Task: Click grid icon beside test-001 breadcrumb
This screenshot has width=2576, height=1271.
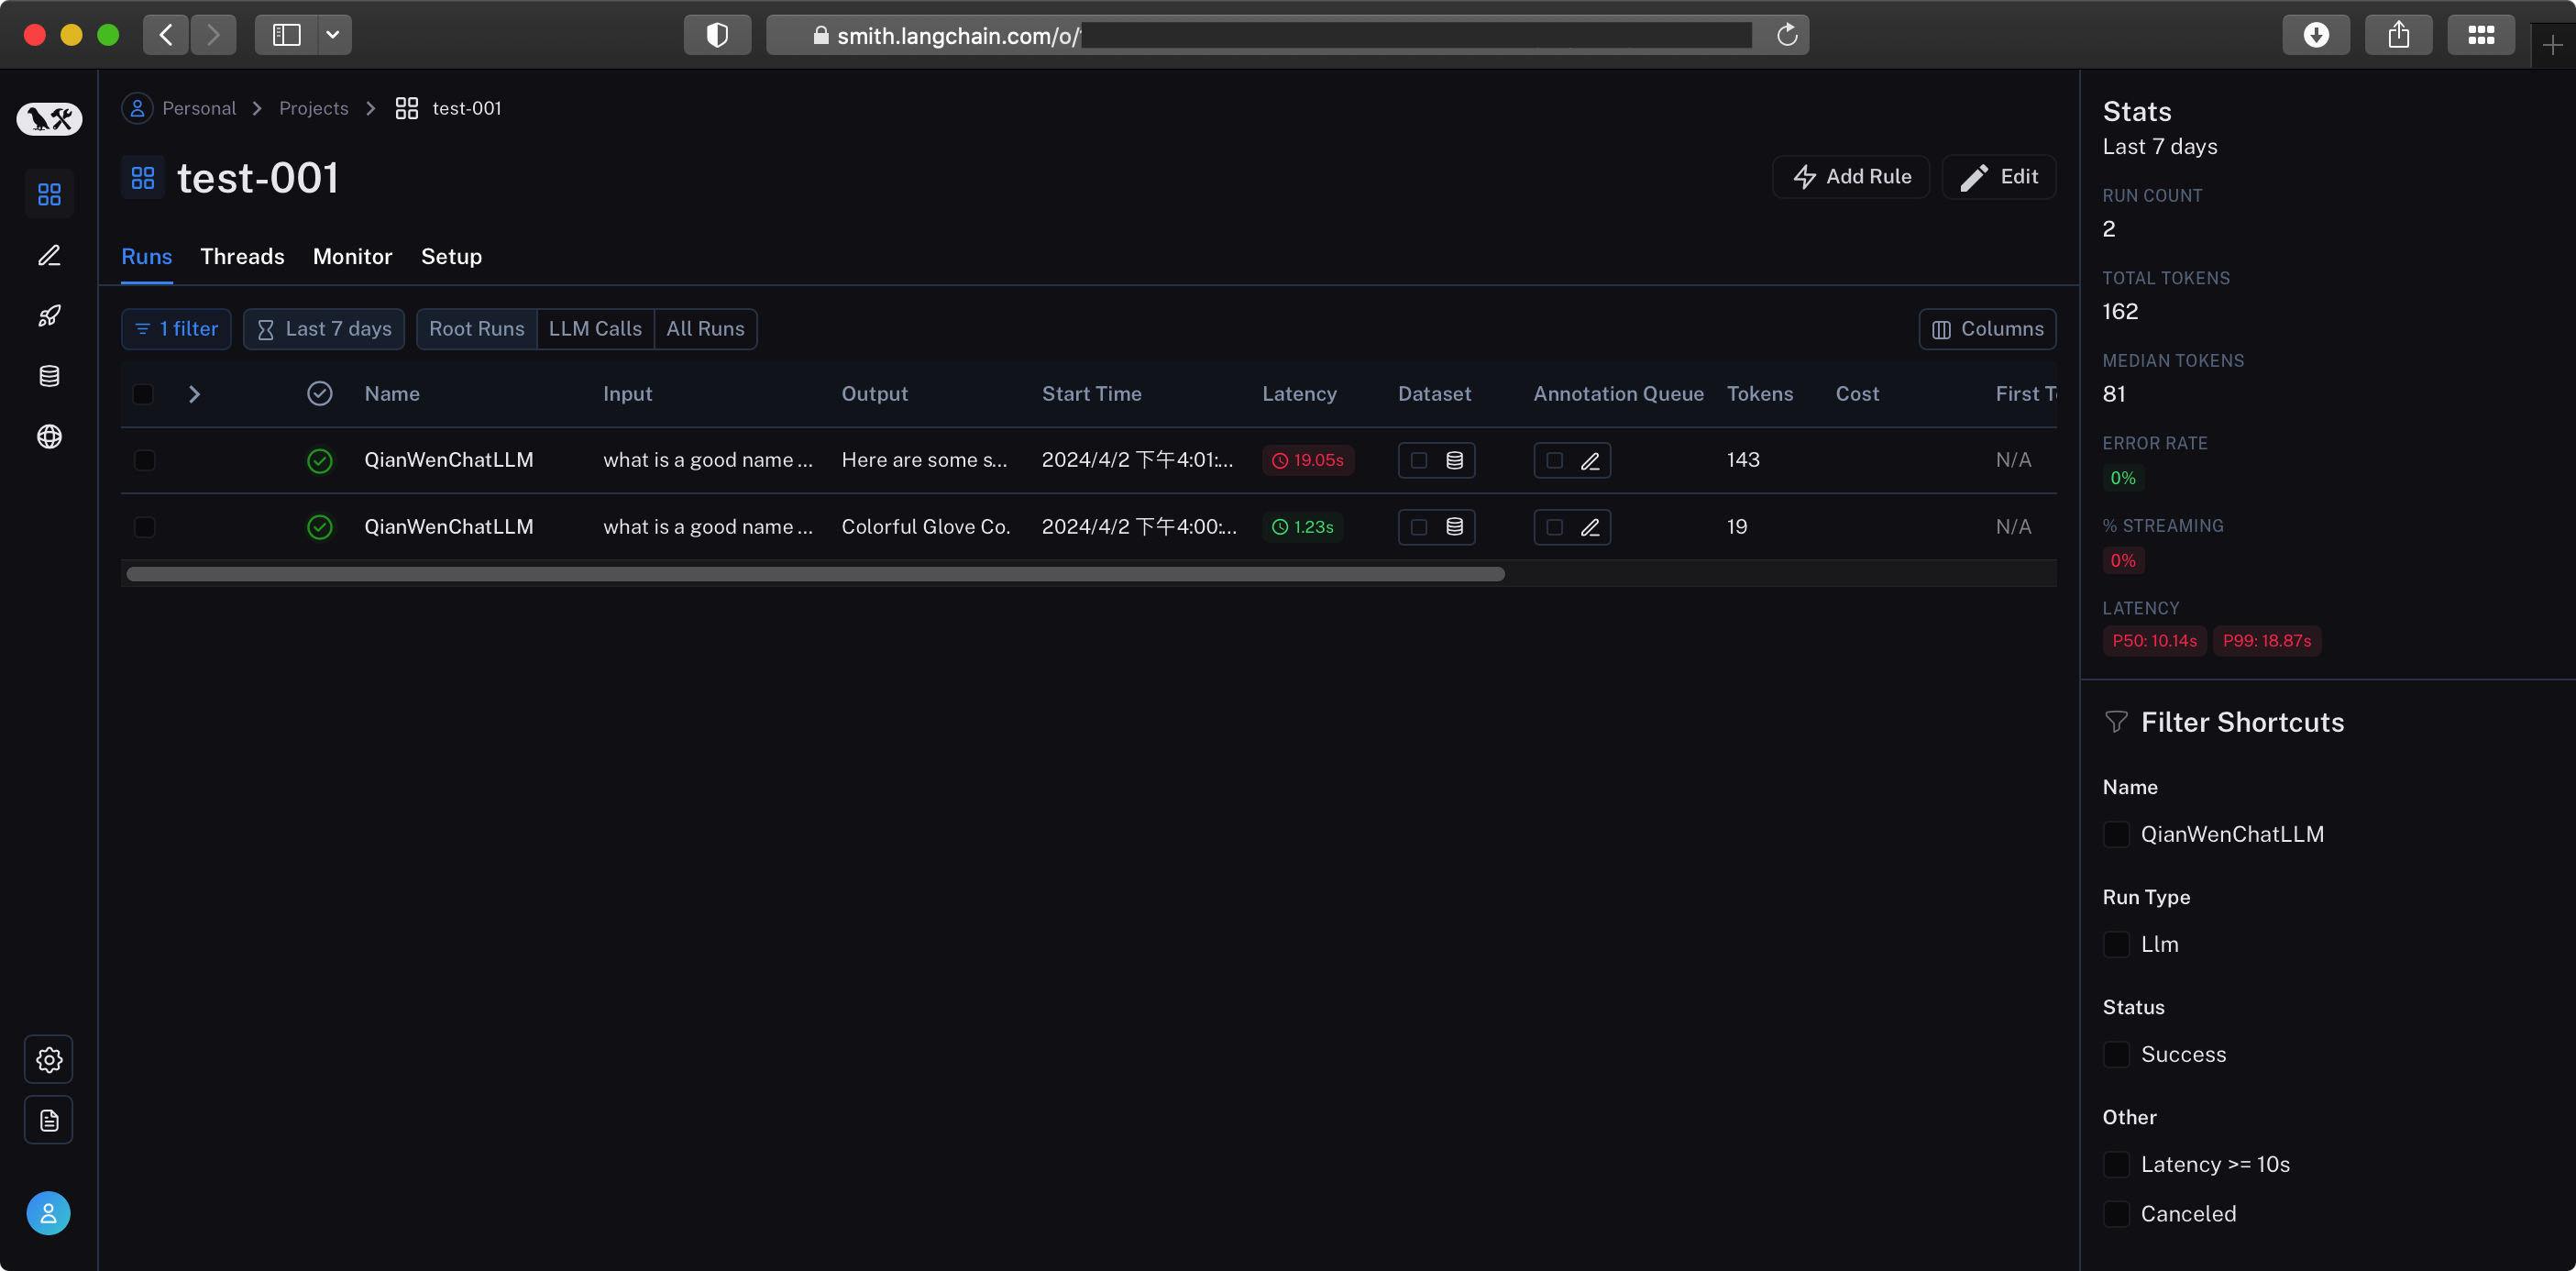Action: click(x=406, y=108)
